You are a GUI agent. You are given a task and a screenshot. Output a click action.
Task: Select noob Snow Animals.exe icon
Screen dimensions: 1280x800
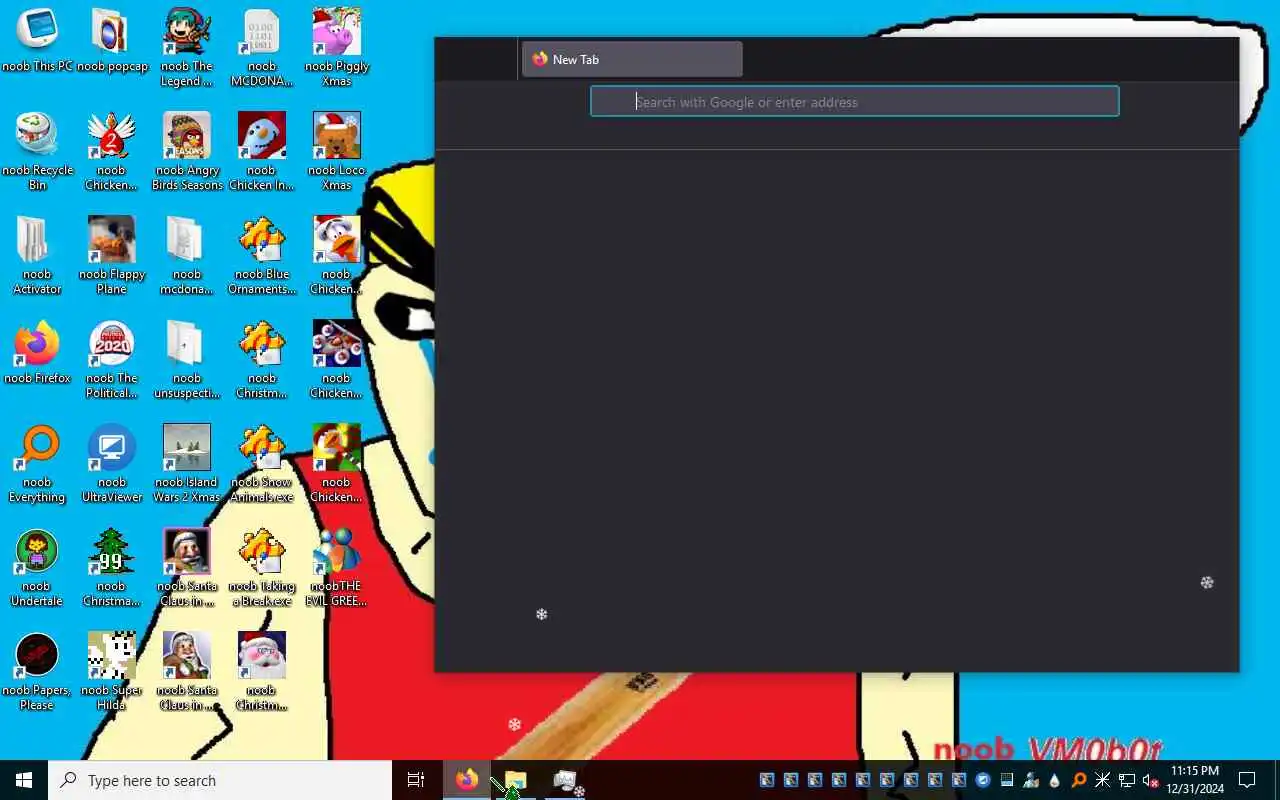click(262, 464)
